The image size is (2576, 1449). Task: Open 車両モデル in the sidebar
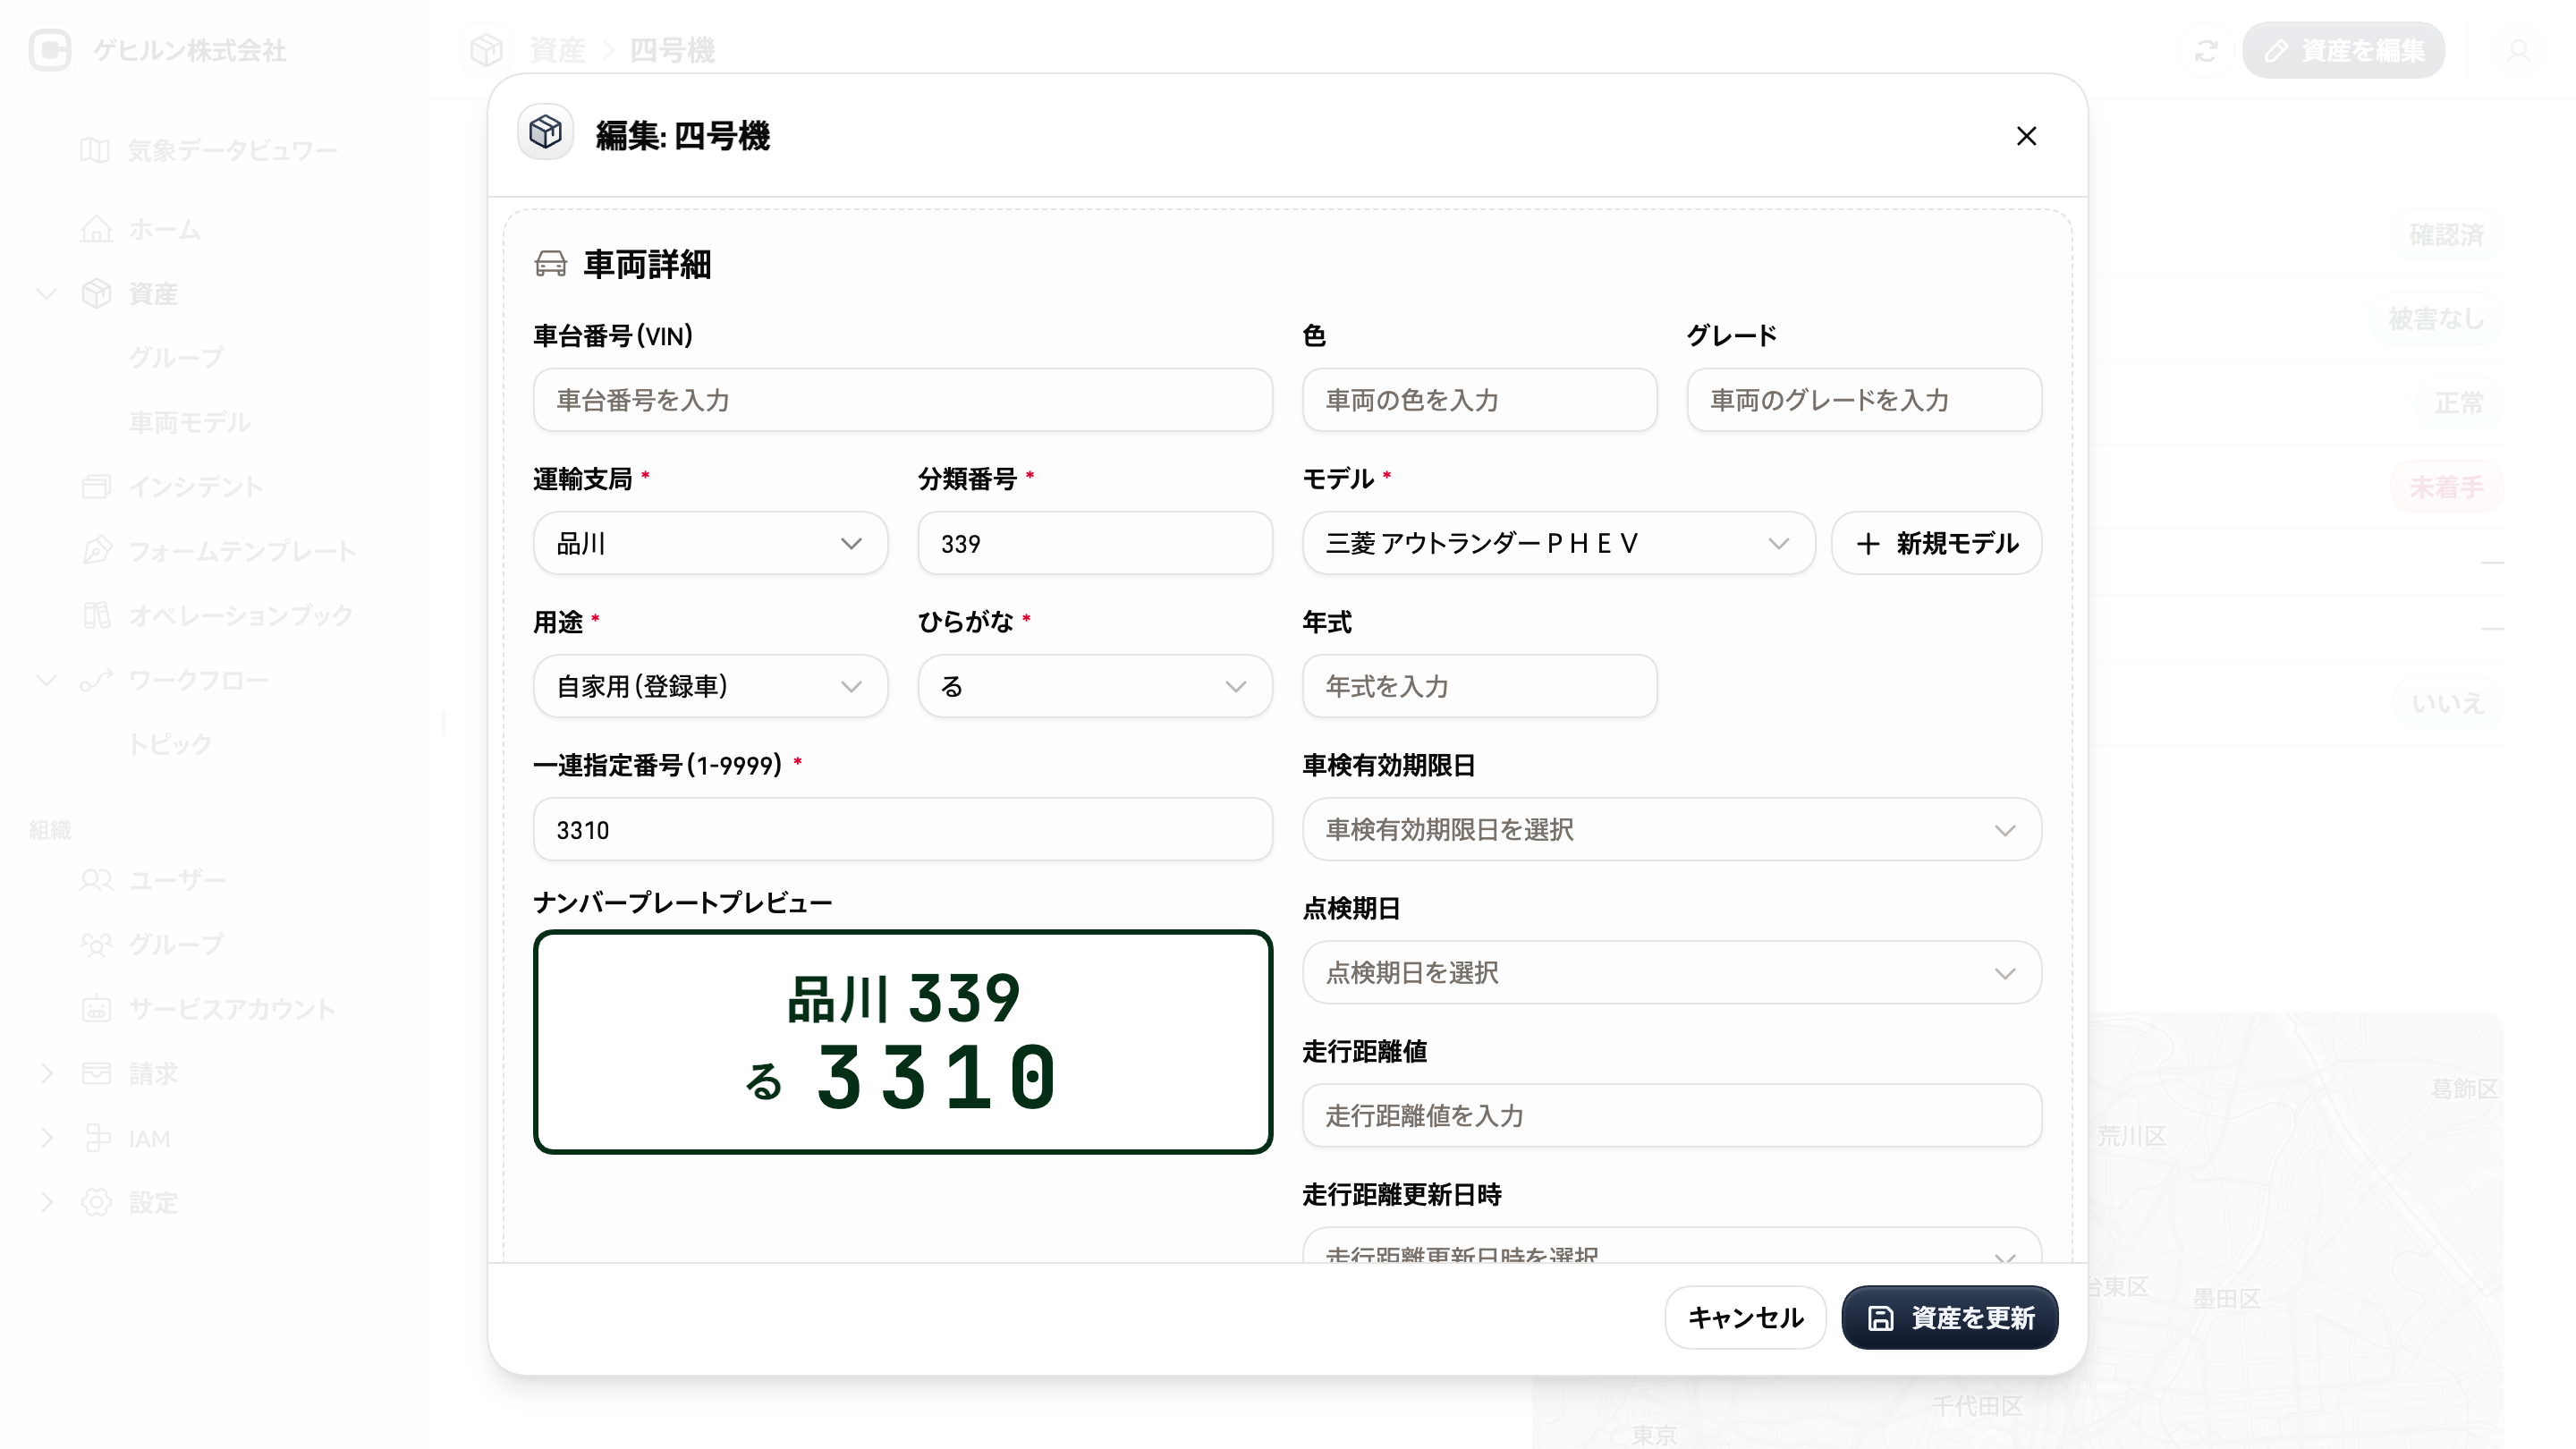point(189,422)
